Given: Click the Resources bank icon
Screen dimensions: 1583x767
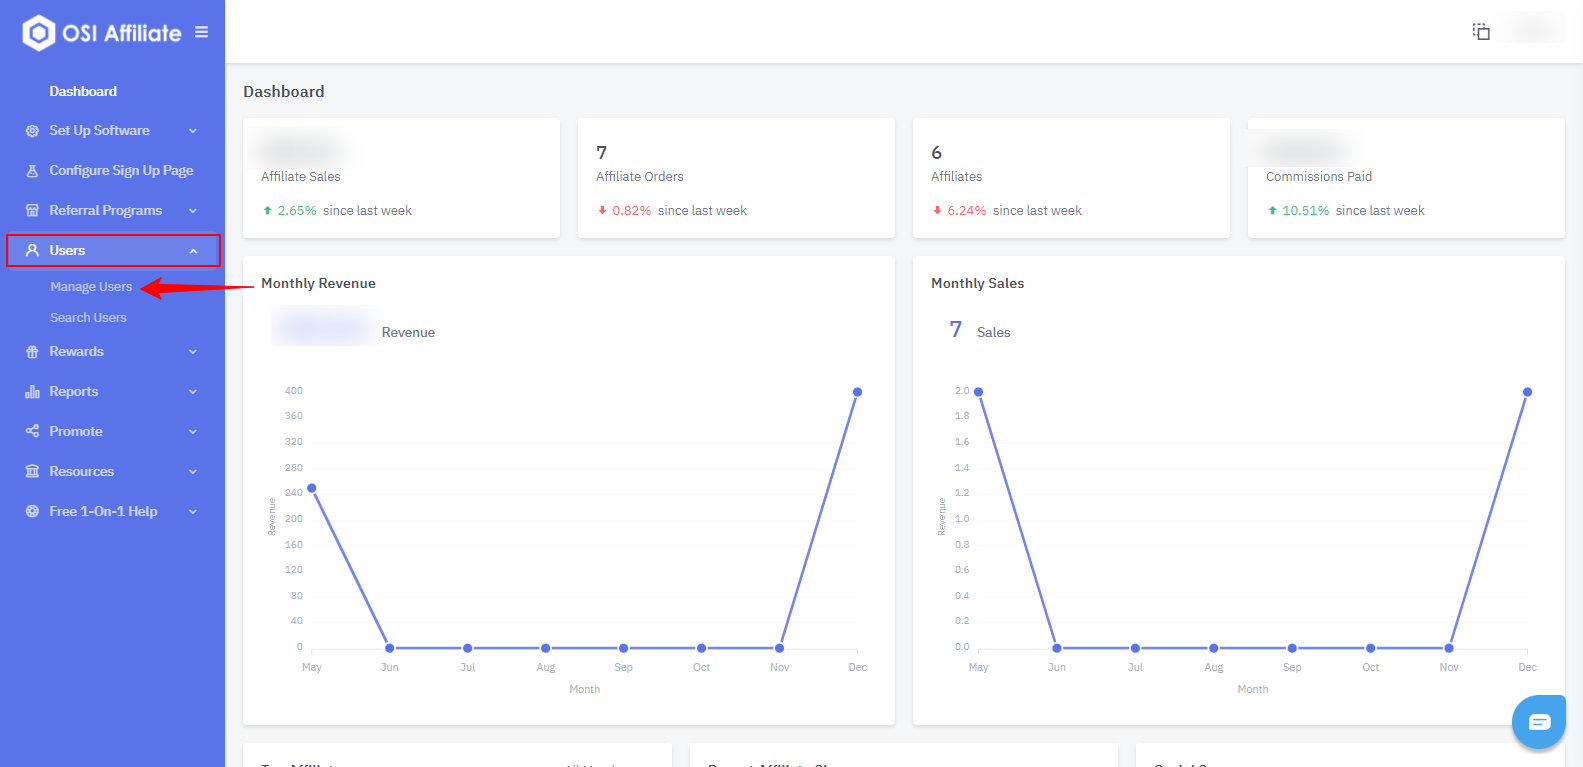Looking at the screenshot, I should click(x=32, y=472).
